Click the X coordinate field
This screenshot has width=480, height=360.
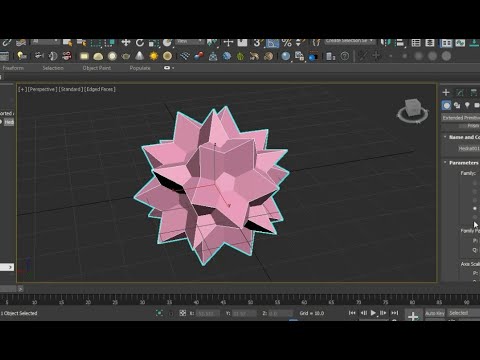208,313
